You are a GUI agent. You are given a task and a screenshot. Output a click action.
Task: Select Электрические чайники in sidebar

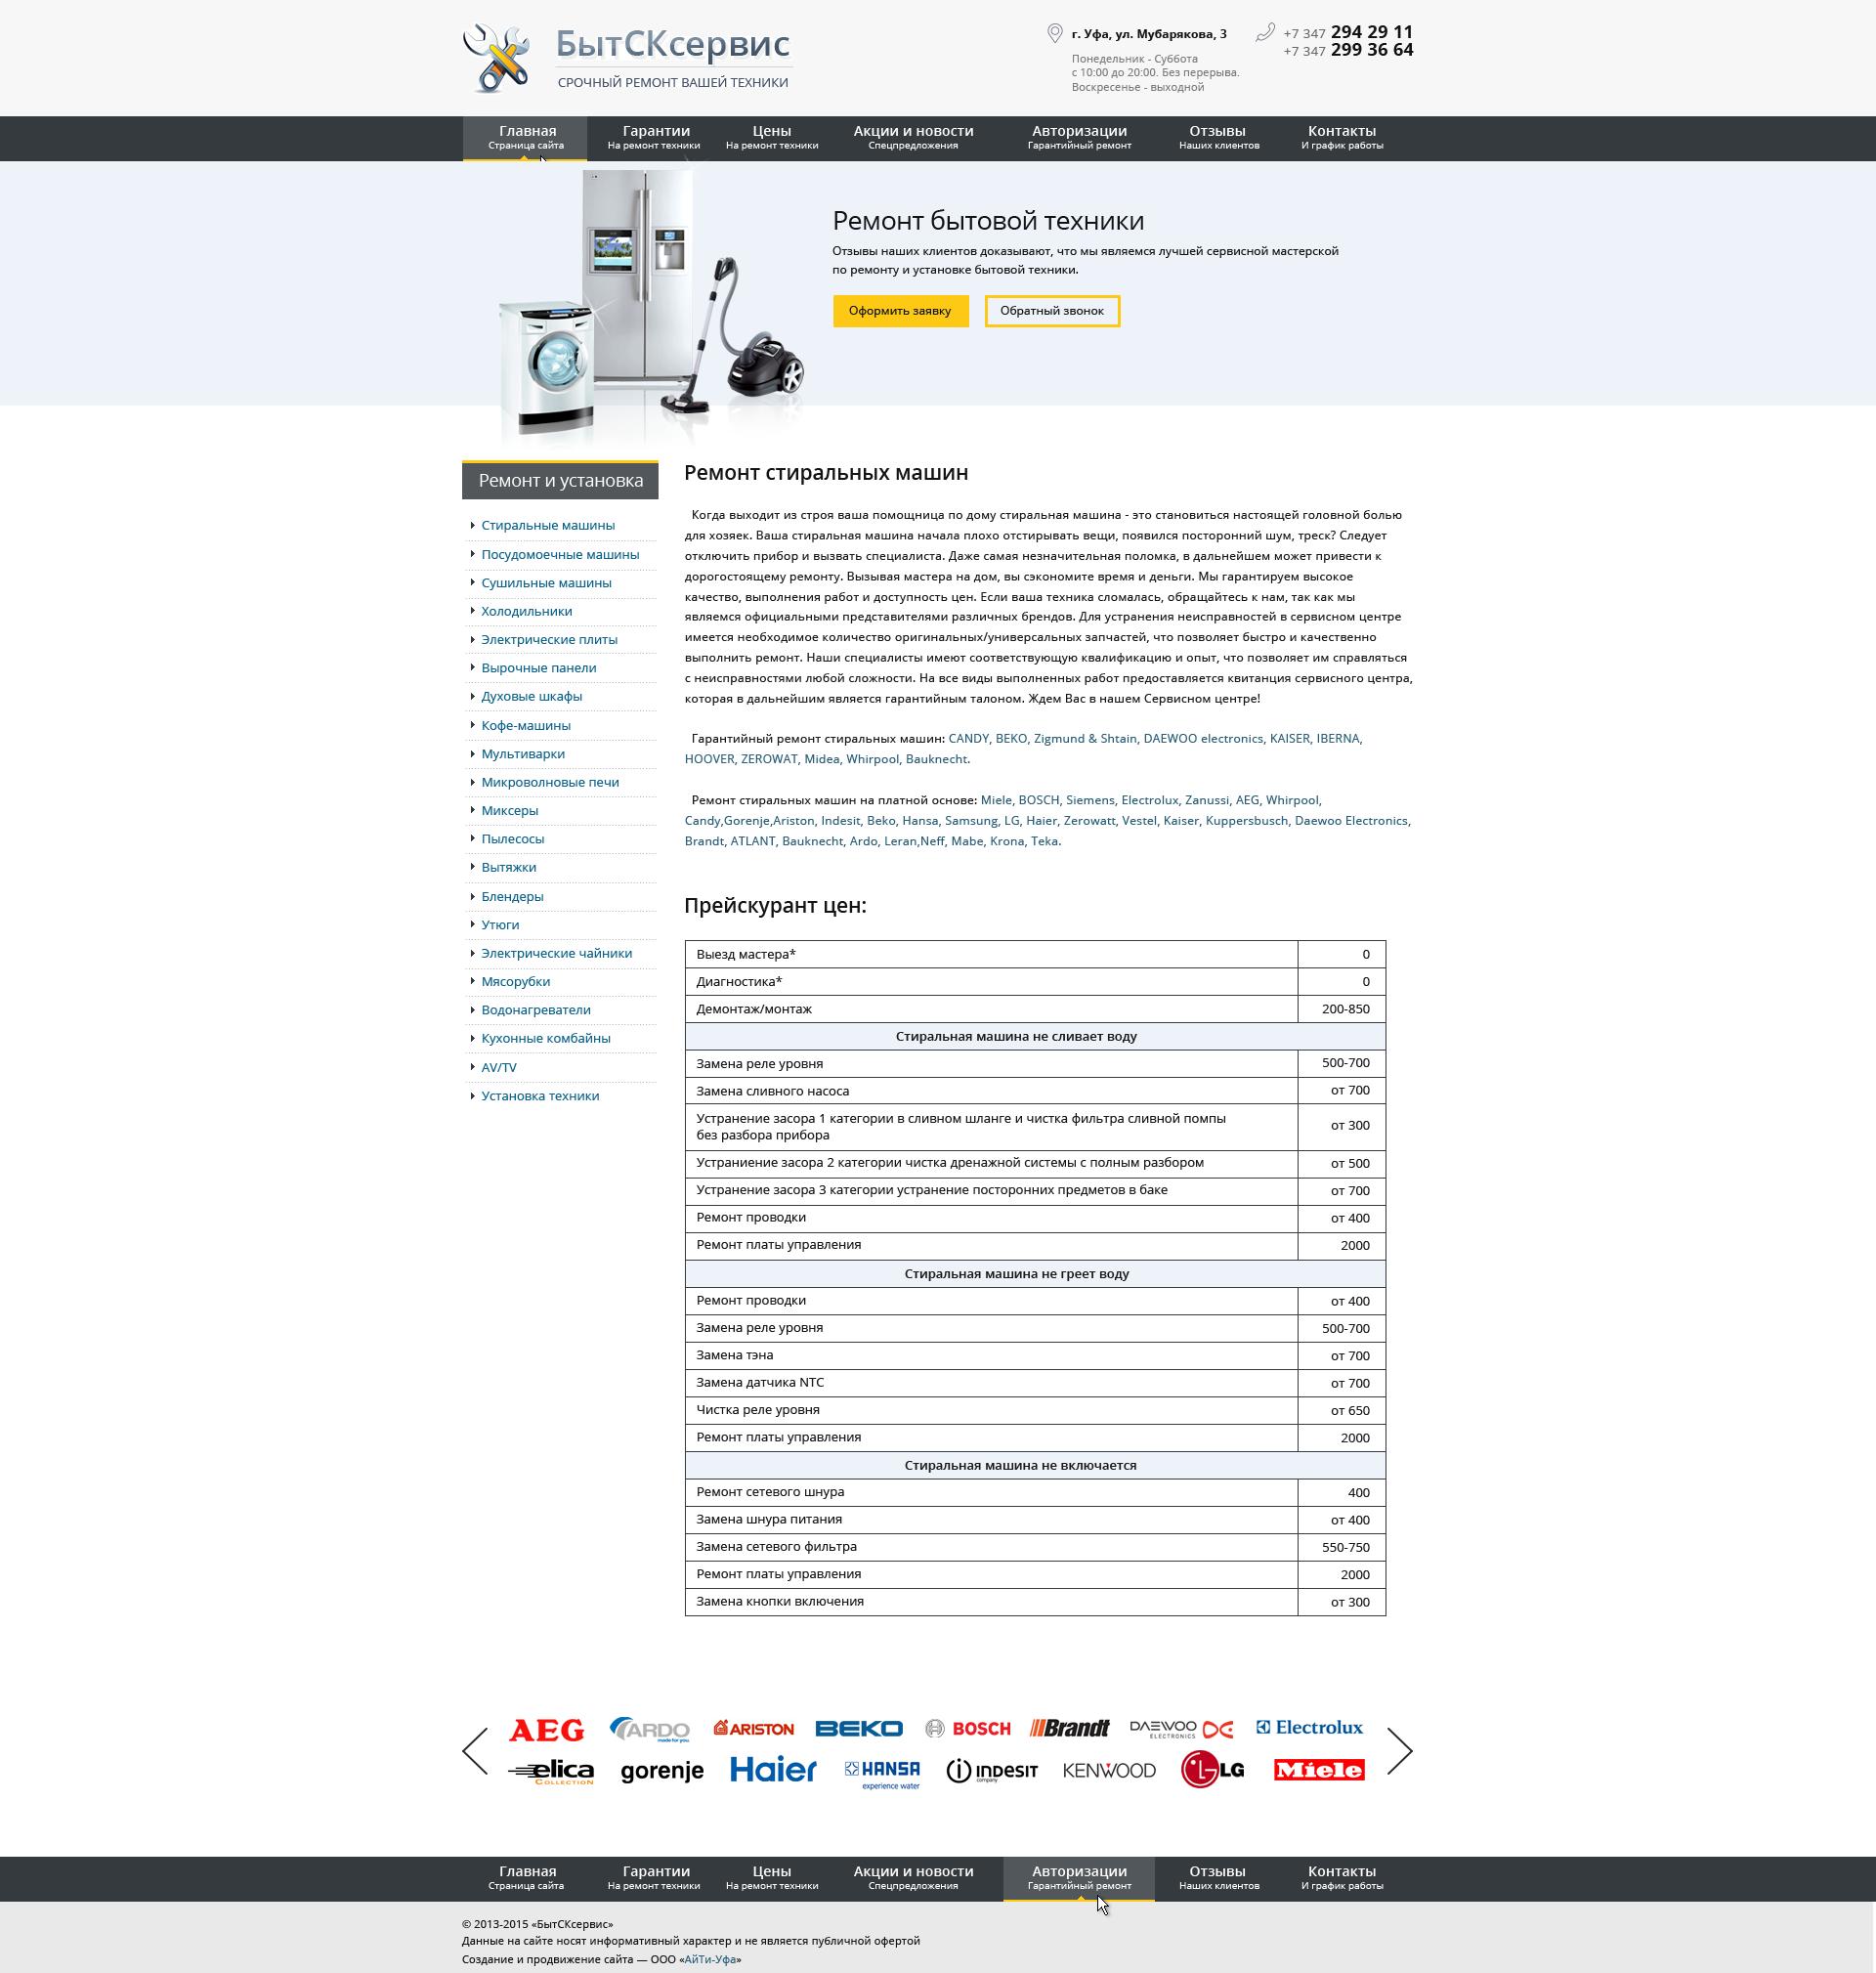[557, 954]
